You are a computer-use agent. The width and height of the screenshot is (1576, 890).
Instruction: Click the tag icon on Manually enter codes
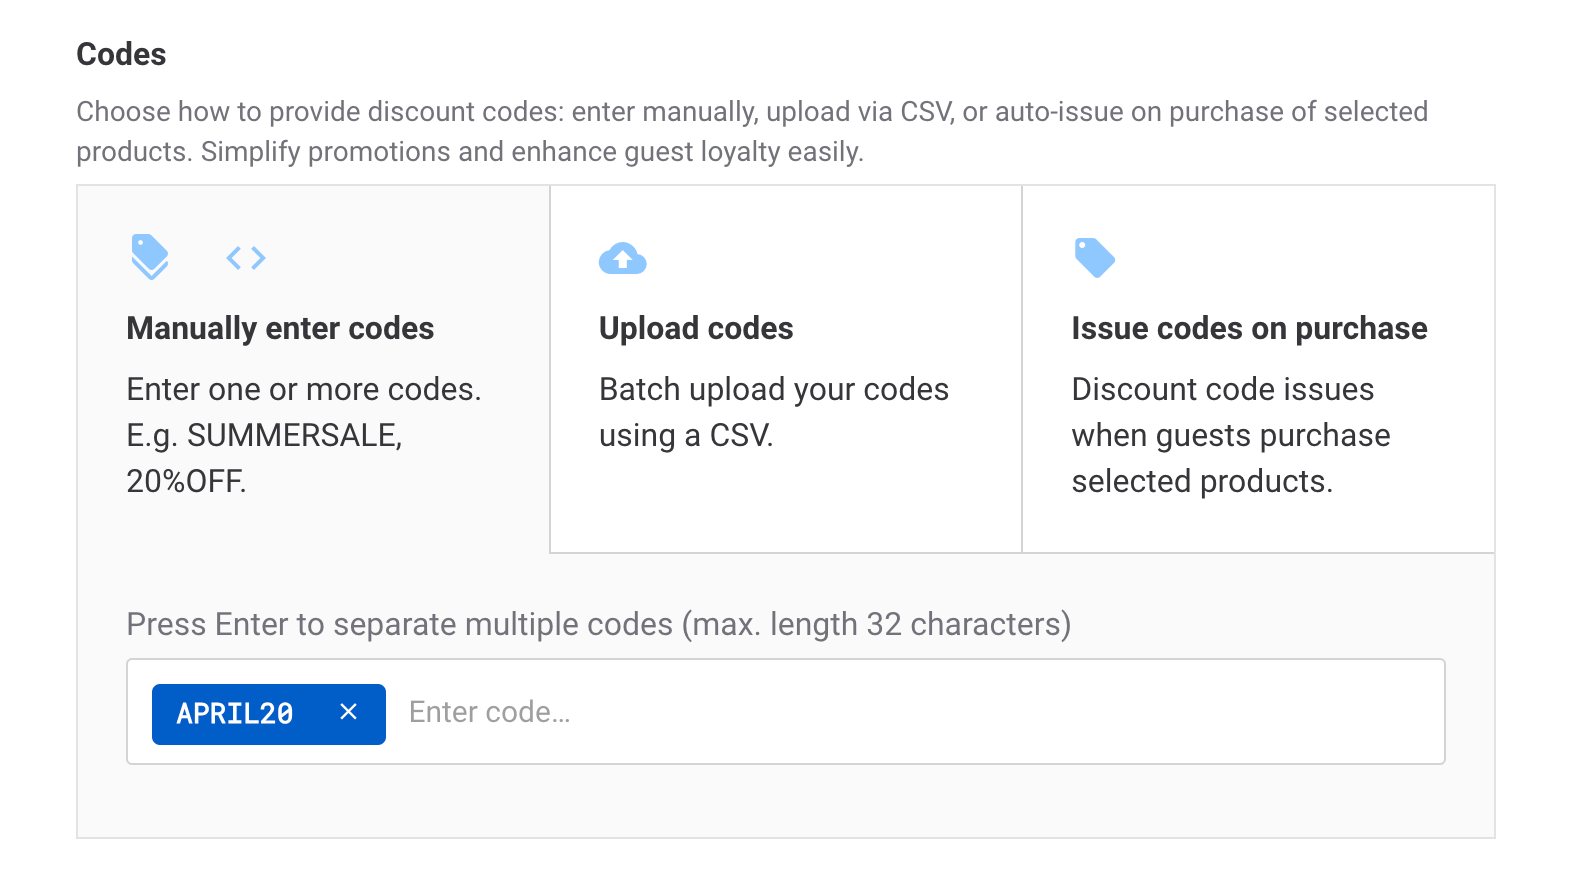tap(150, 257)
